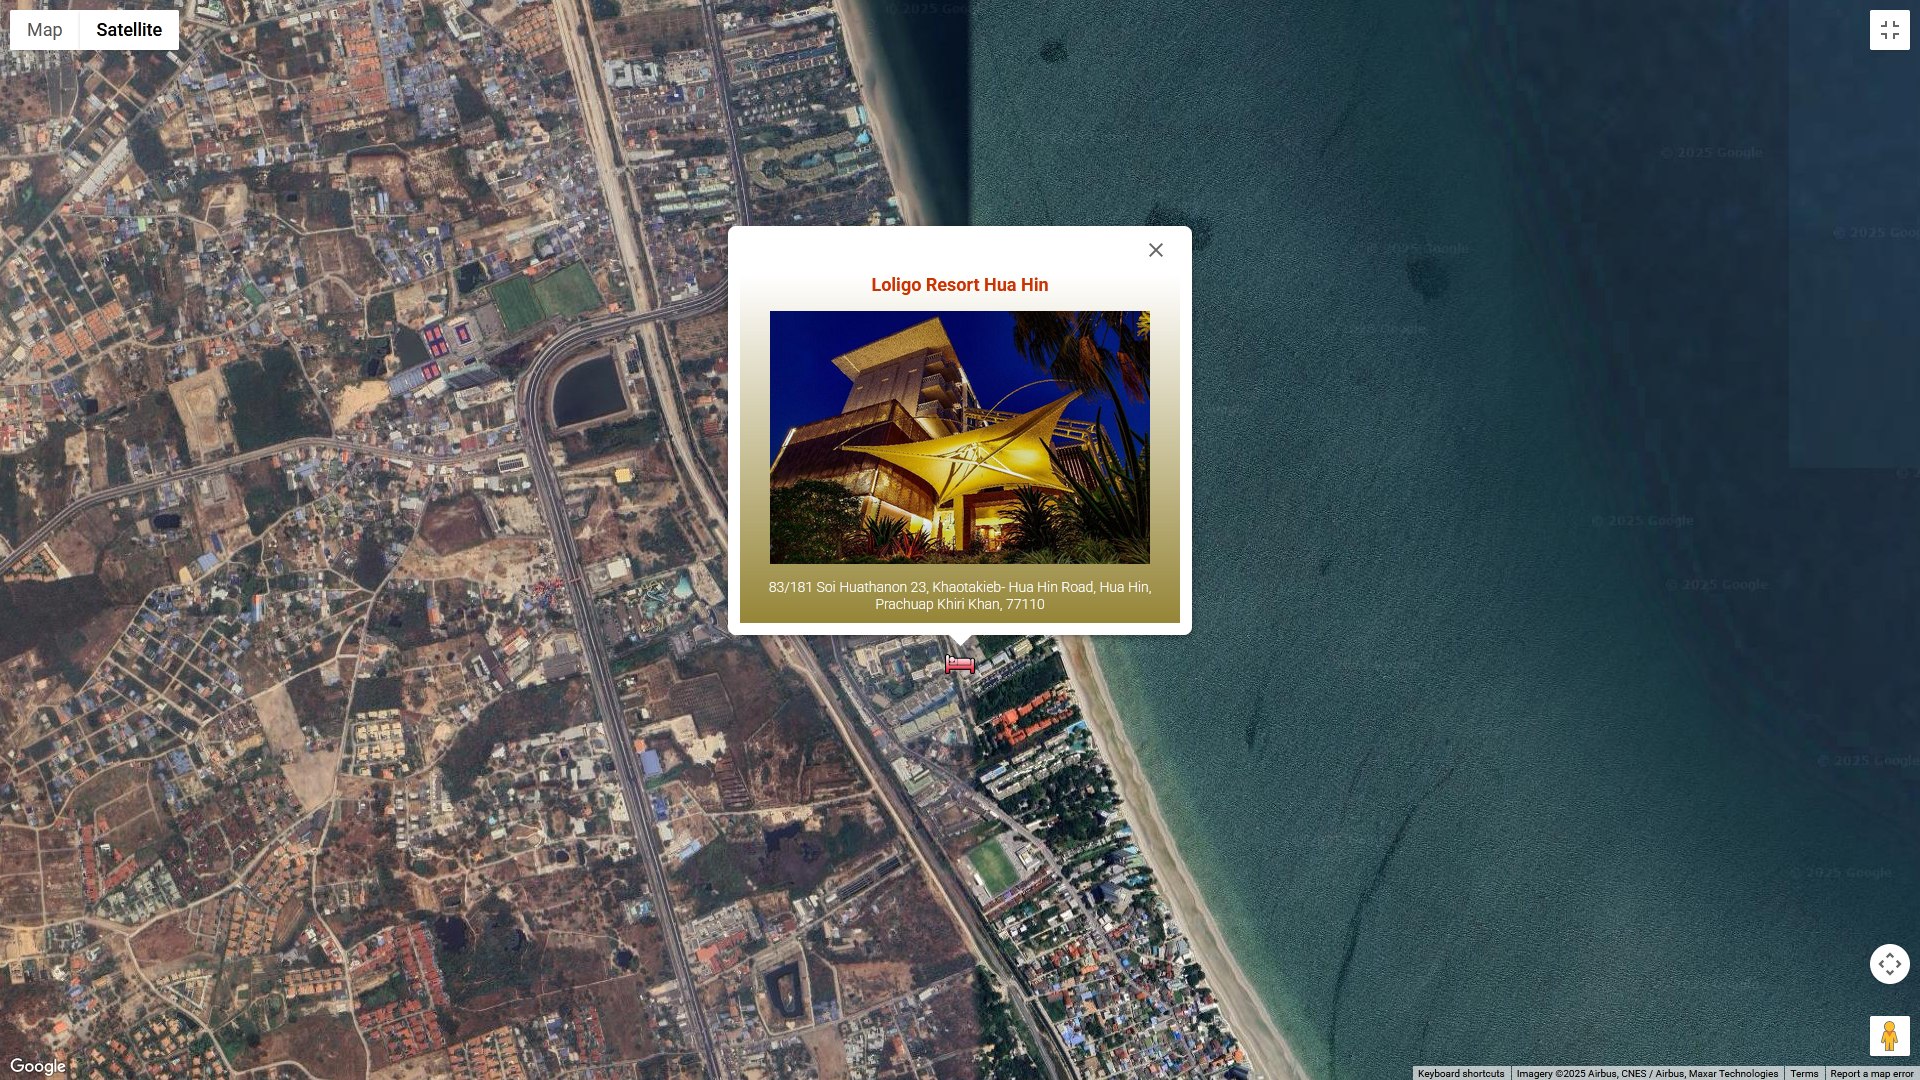Click the Soi Huathanon 23 address text
The height and width of the screenshot is (1080, 1920).
point(959,595)
